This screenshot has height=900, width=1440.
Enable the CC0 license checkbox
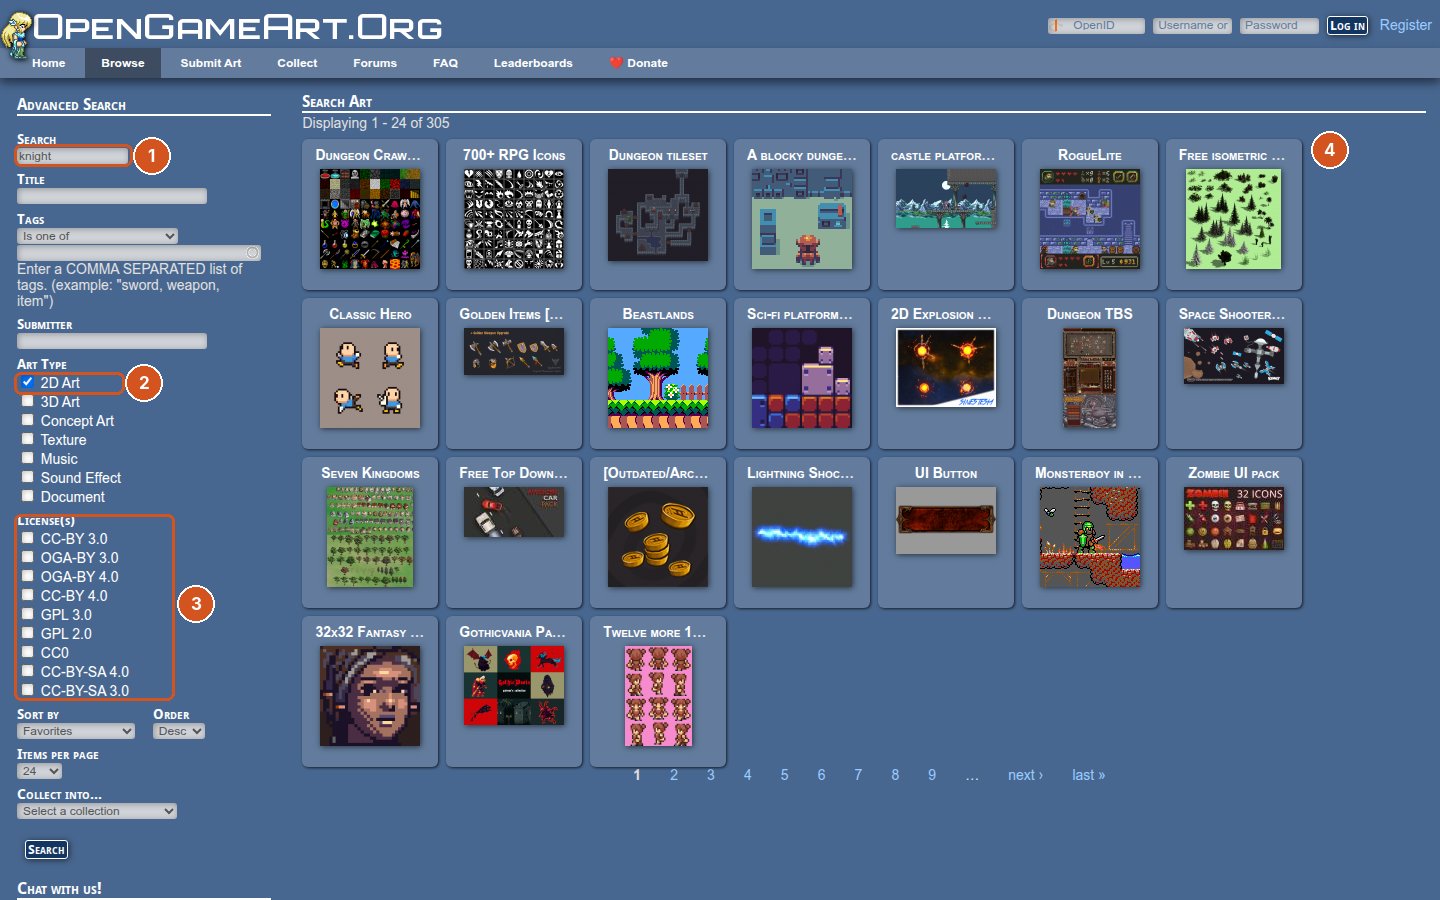tap(28, 652)
